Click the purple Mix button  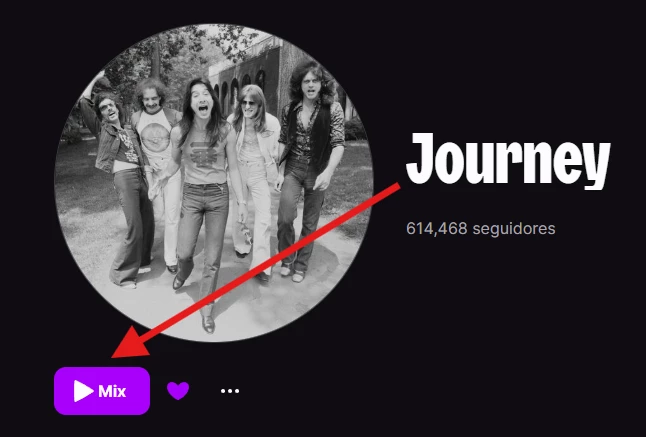click(x=102, y=391)
